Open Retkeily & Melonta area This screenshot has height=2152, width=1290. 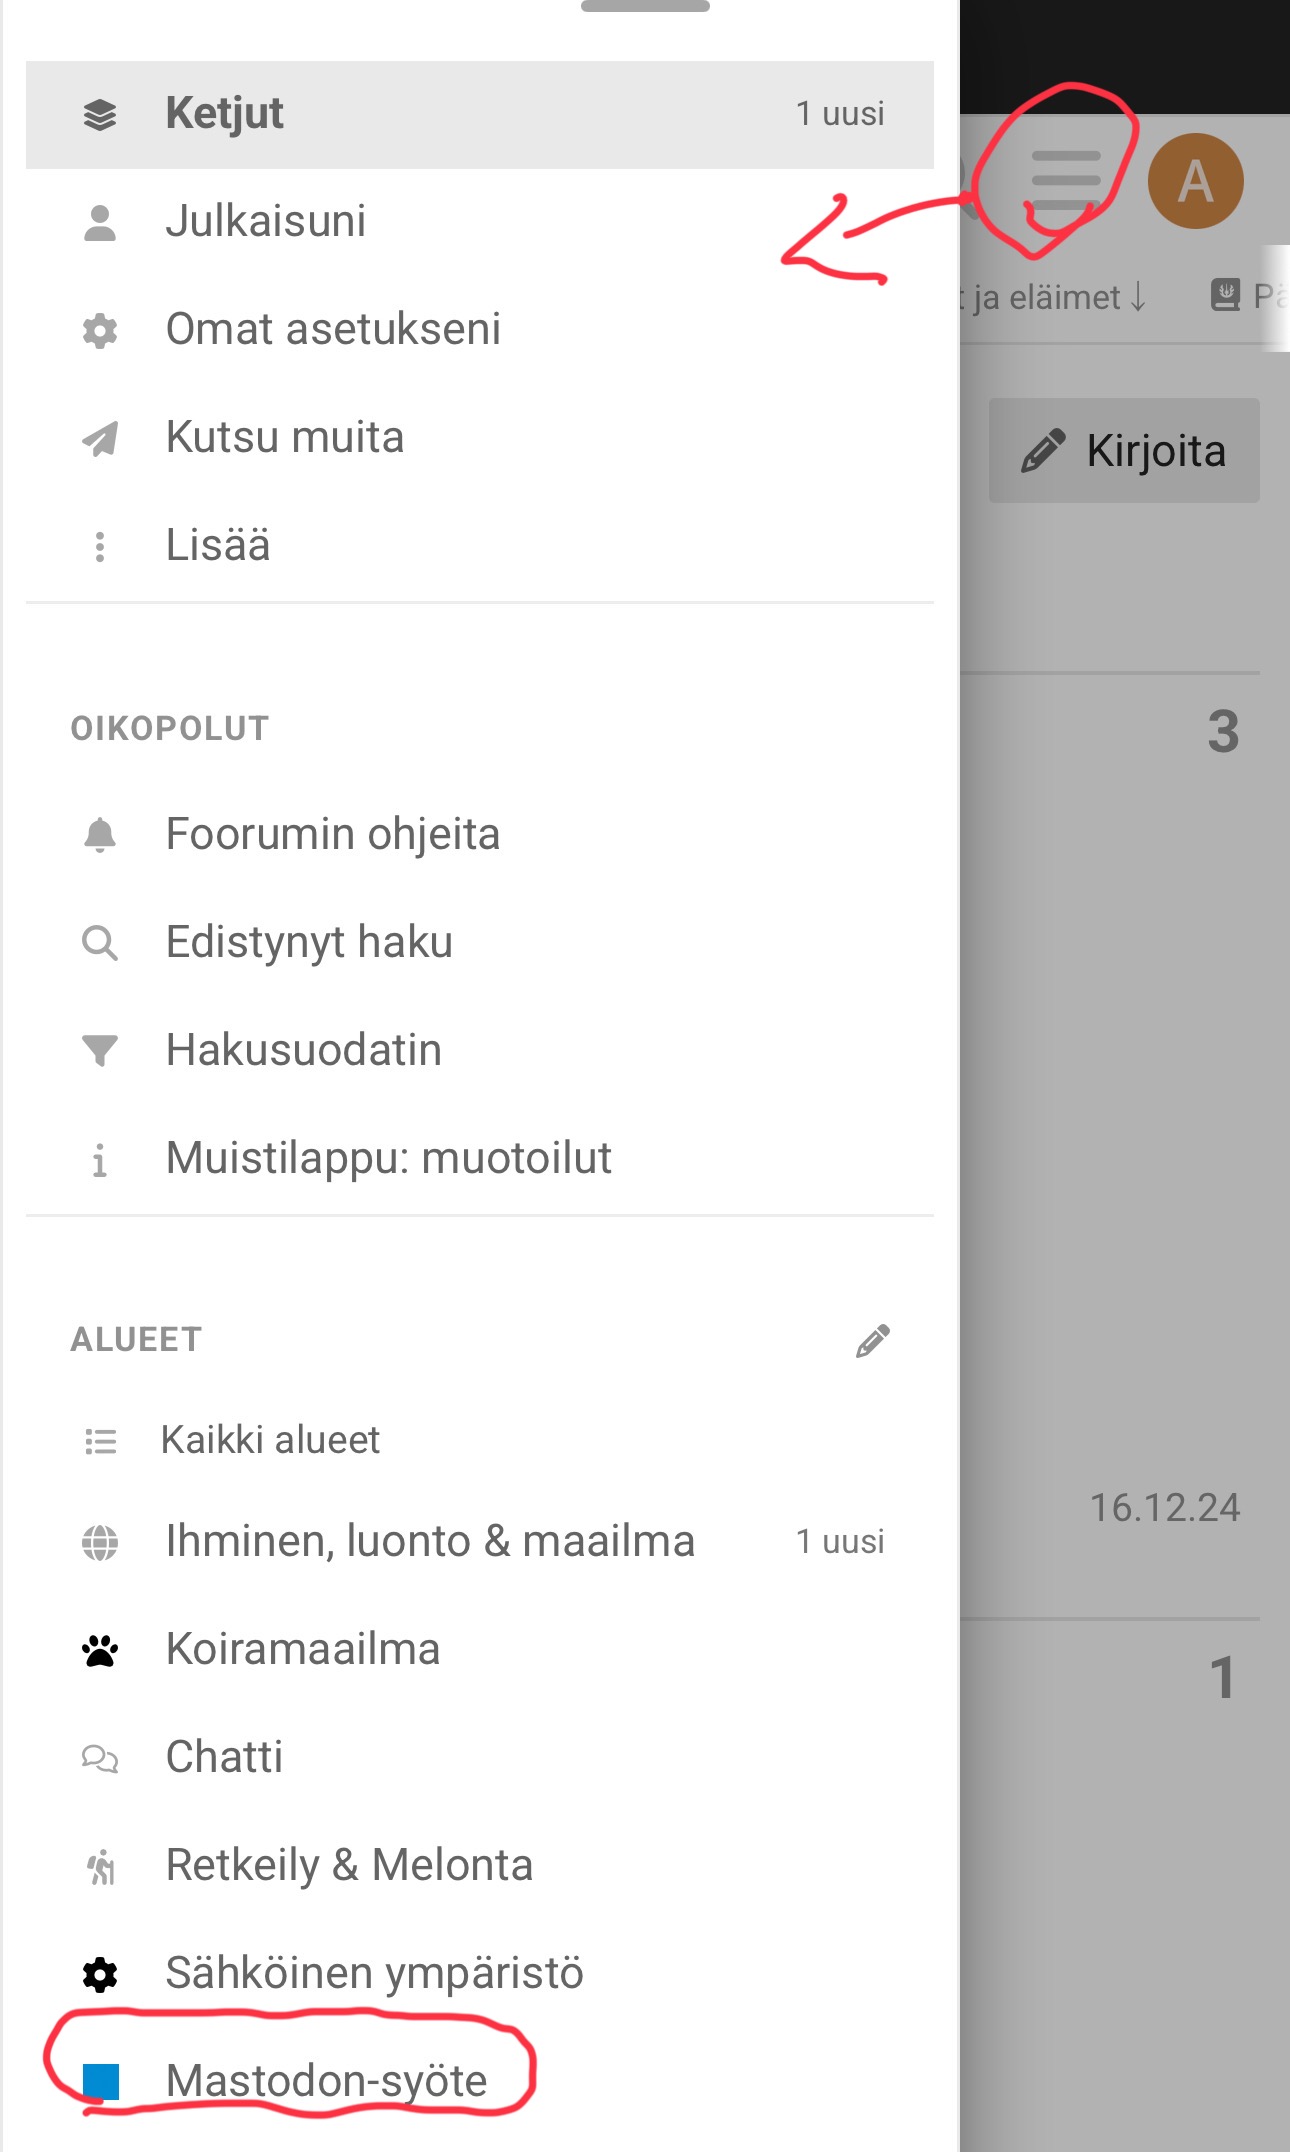pyautogui.click(x=349, y=1865)
